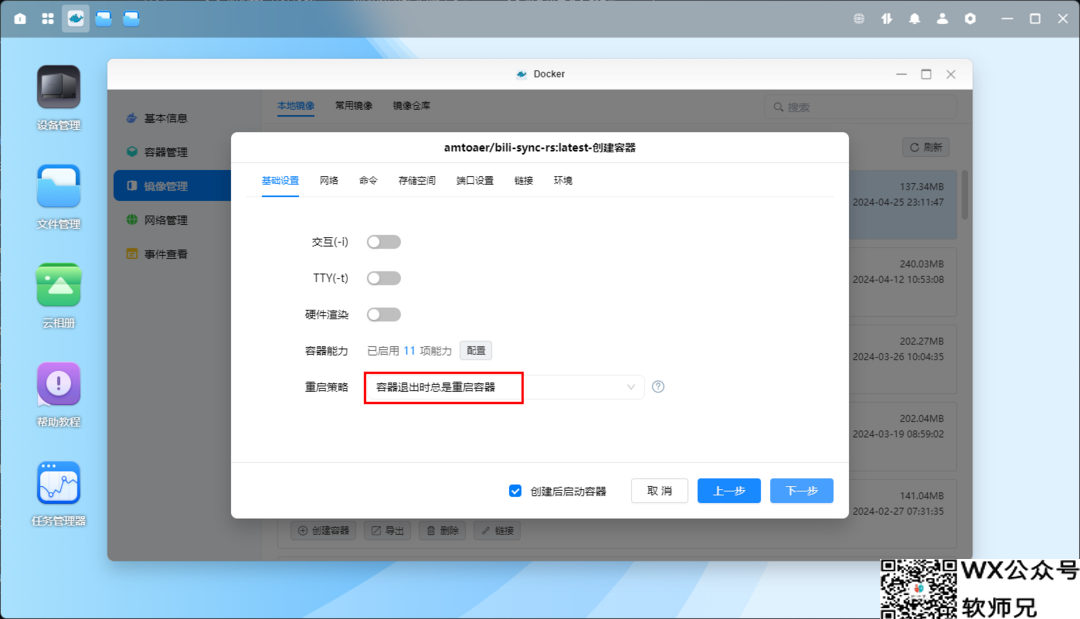
Task: Select 本地镜像 tab in Docker window
Action: click(x=295, y=106)
